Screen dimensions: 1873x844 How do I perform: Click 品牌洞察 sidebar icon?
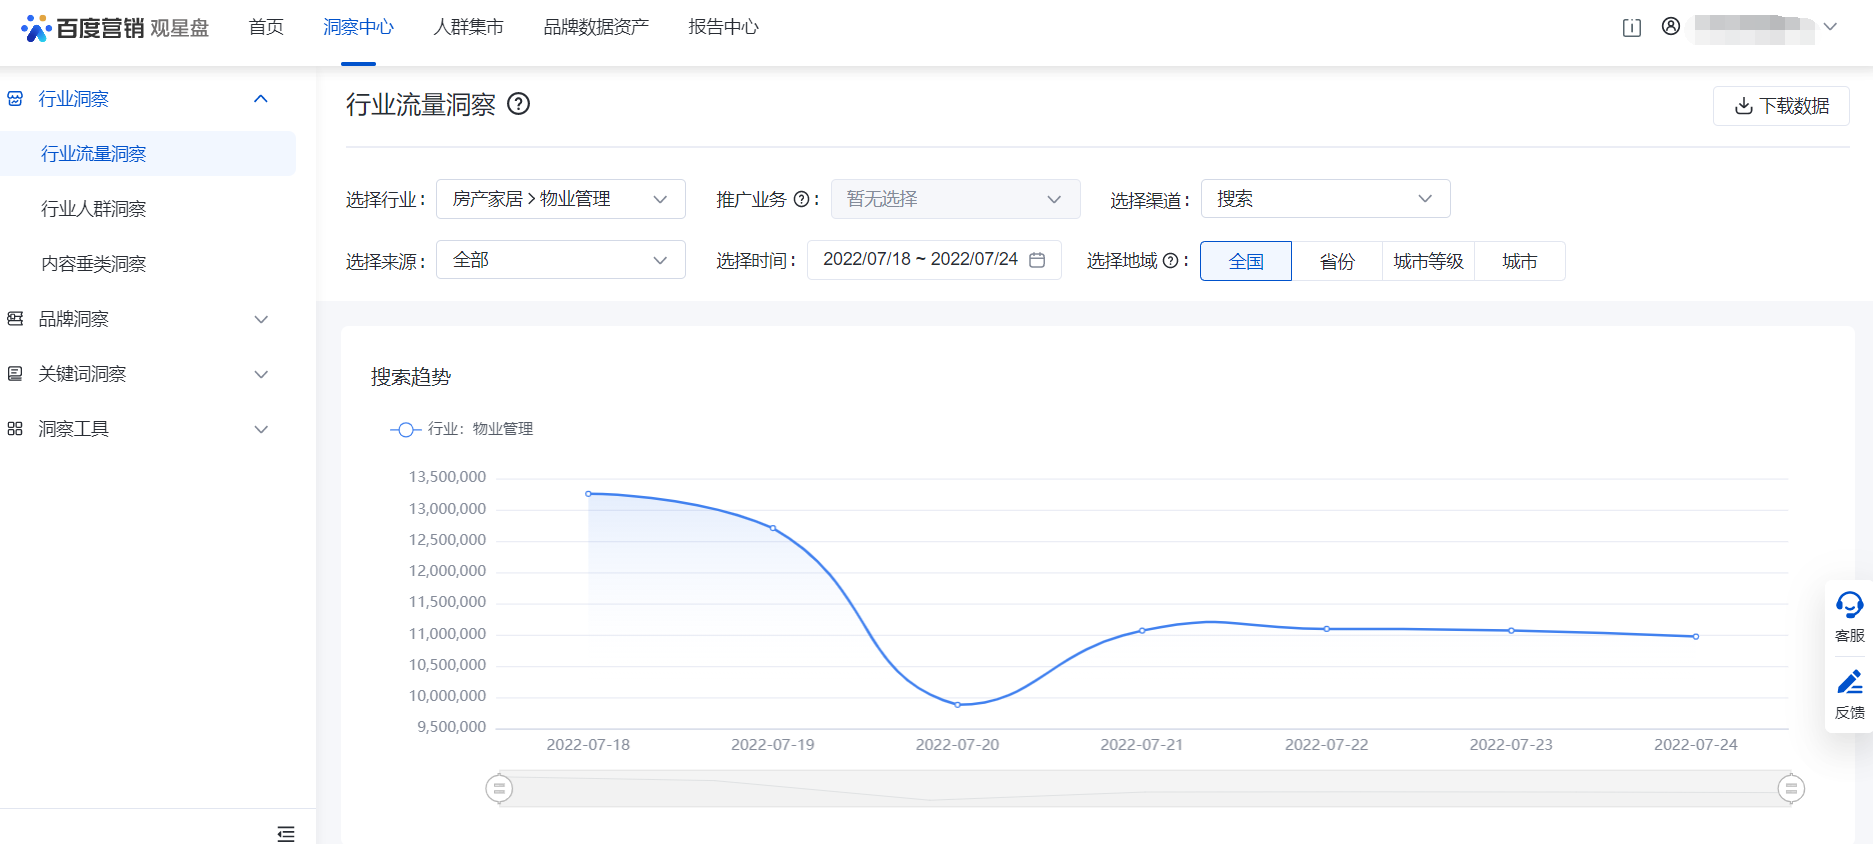15,319
